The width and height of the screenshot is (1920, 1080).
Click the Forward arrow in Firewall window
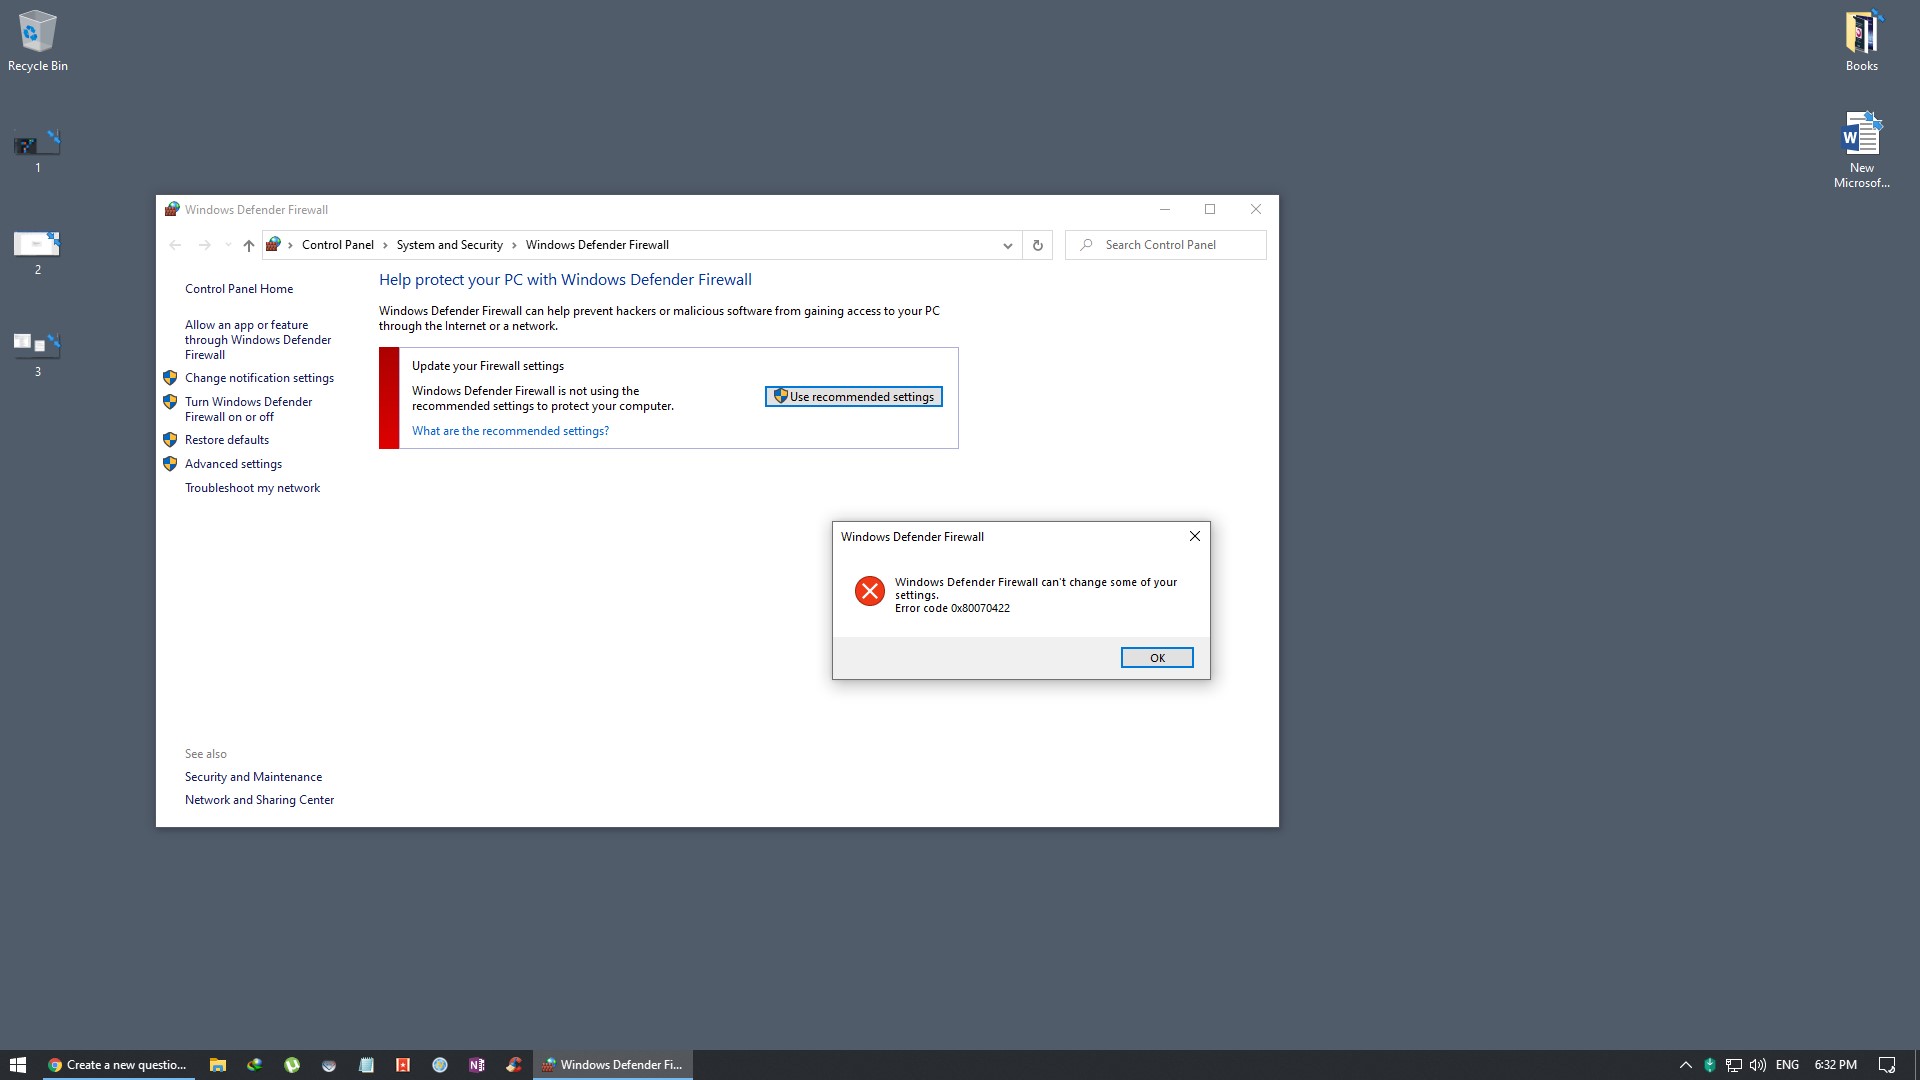click(204, 245)
